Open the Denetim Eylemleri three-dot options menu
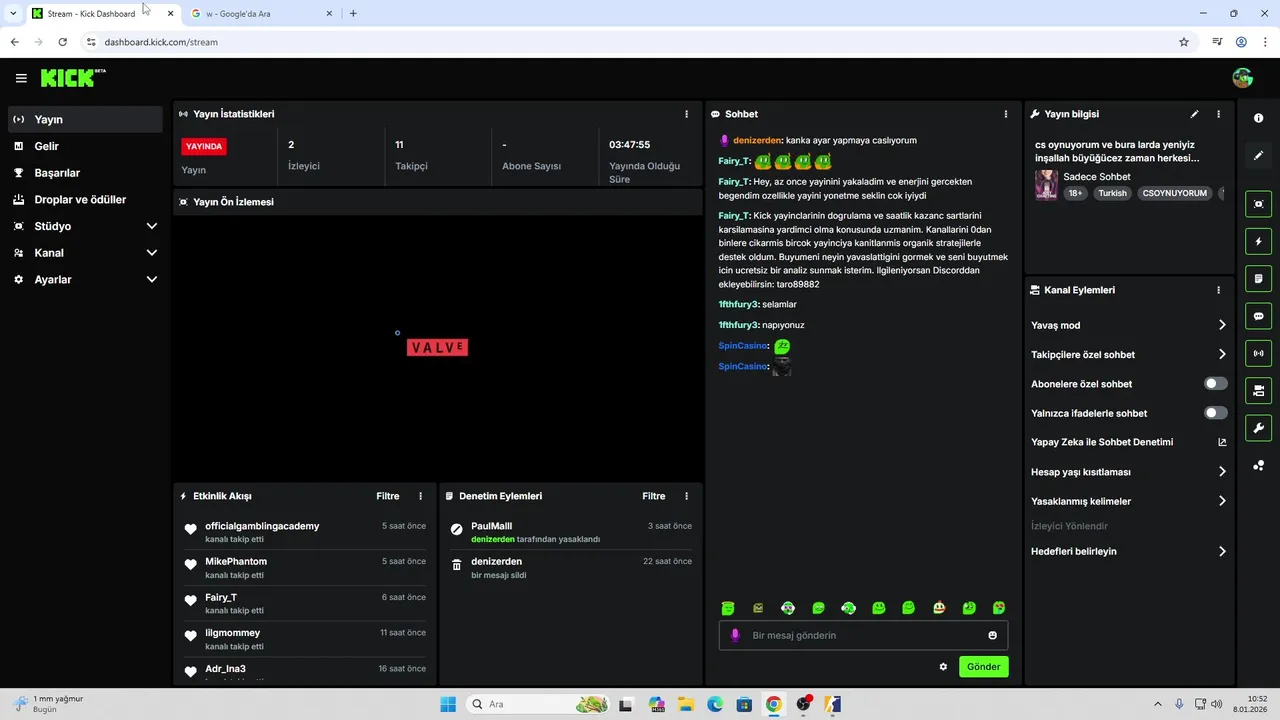 [x=686, y=496]
